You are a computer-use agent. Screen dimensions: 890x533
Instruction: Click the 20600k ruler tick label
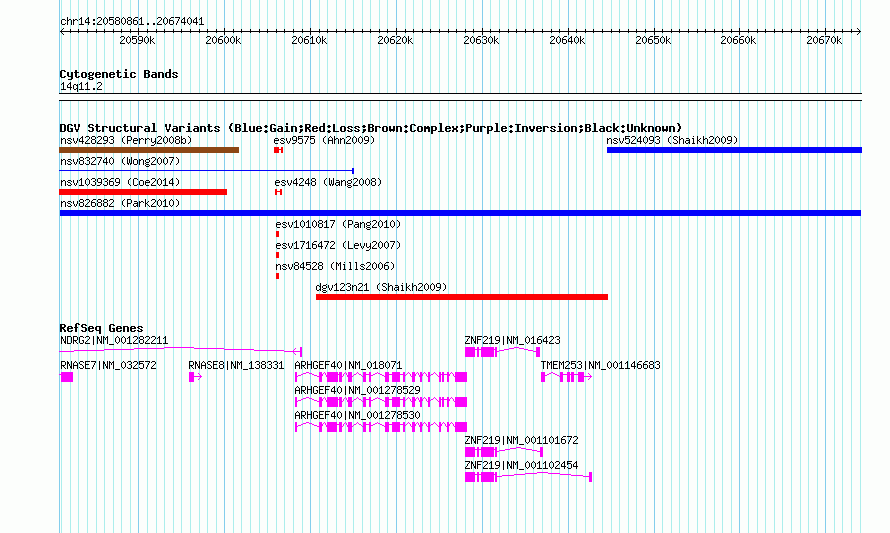click(x=223, y=40)
